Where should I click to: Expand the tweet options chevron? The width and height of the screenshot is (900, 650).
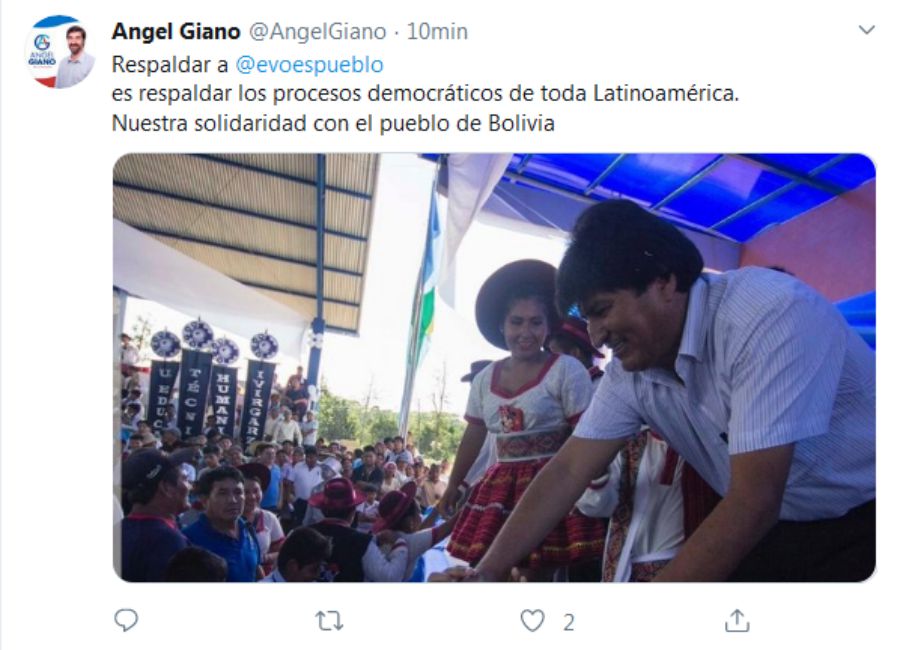point(866,30)
